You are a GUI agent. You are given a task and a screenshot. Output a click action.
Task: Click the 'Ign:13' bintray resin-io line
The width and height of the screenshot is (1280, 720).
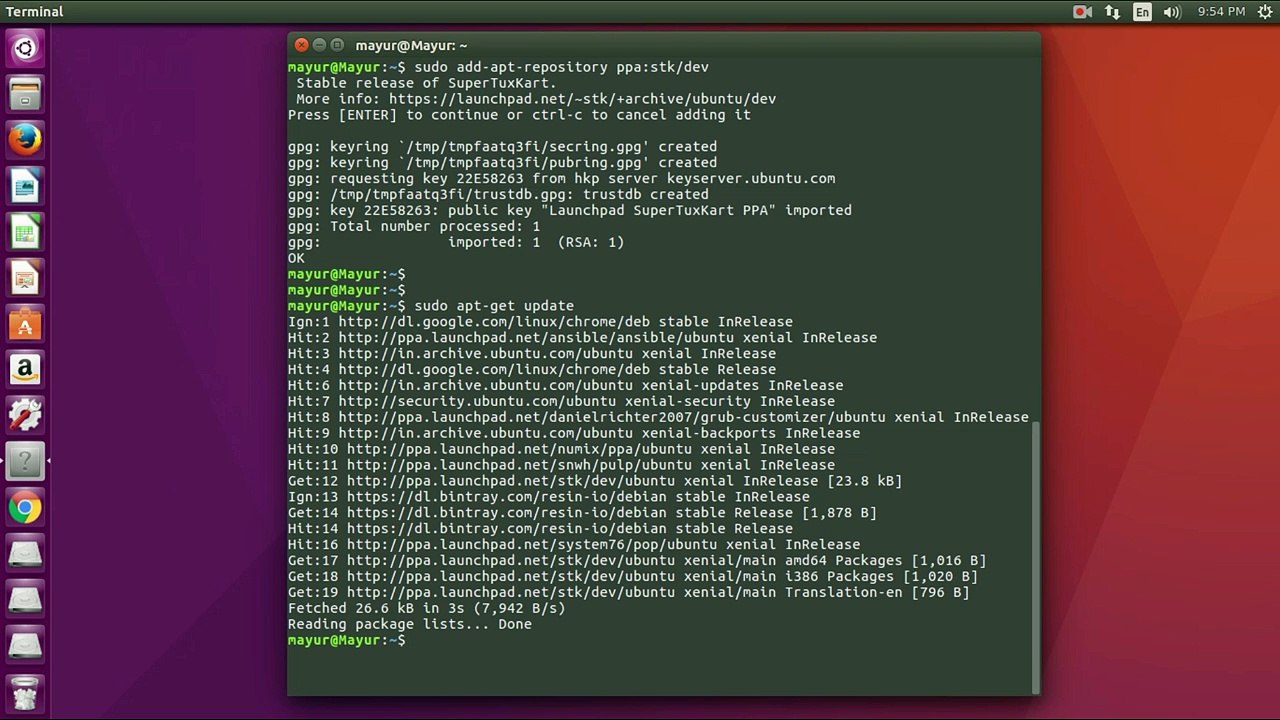click(549, 498)
